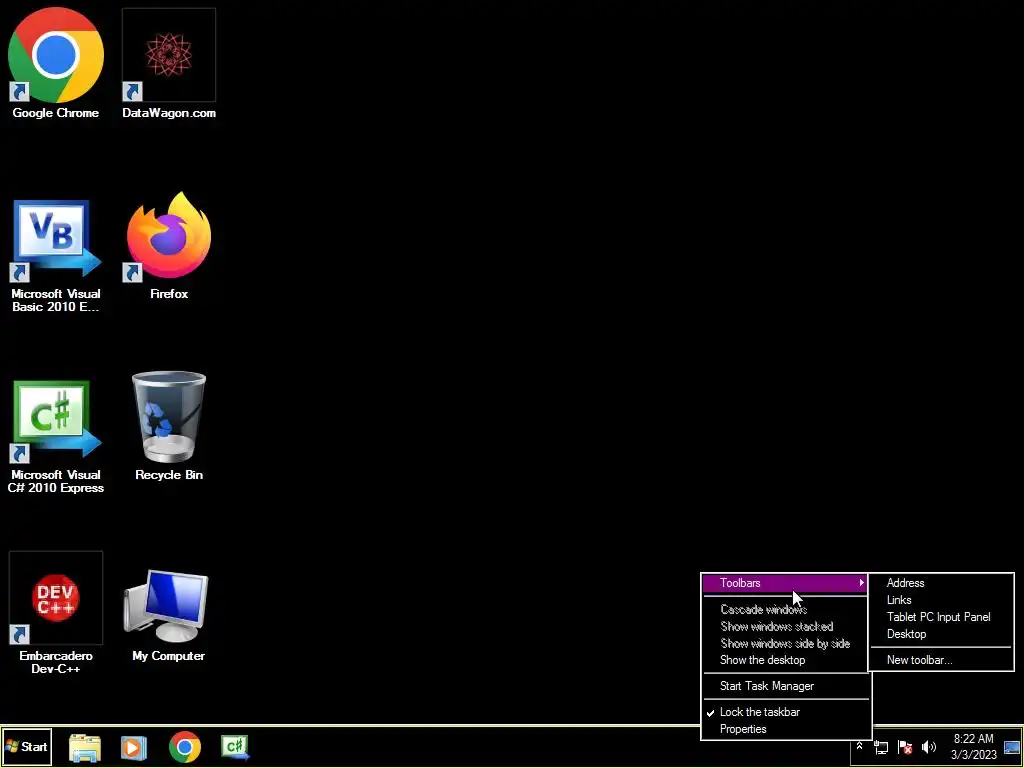Viewport: 1024px width, 768px height.
Task: Click the Start button
Action: point(26,746)
